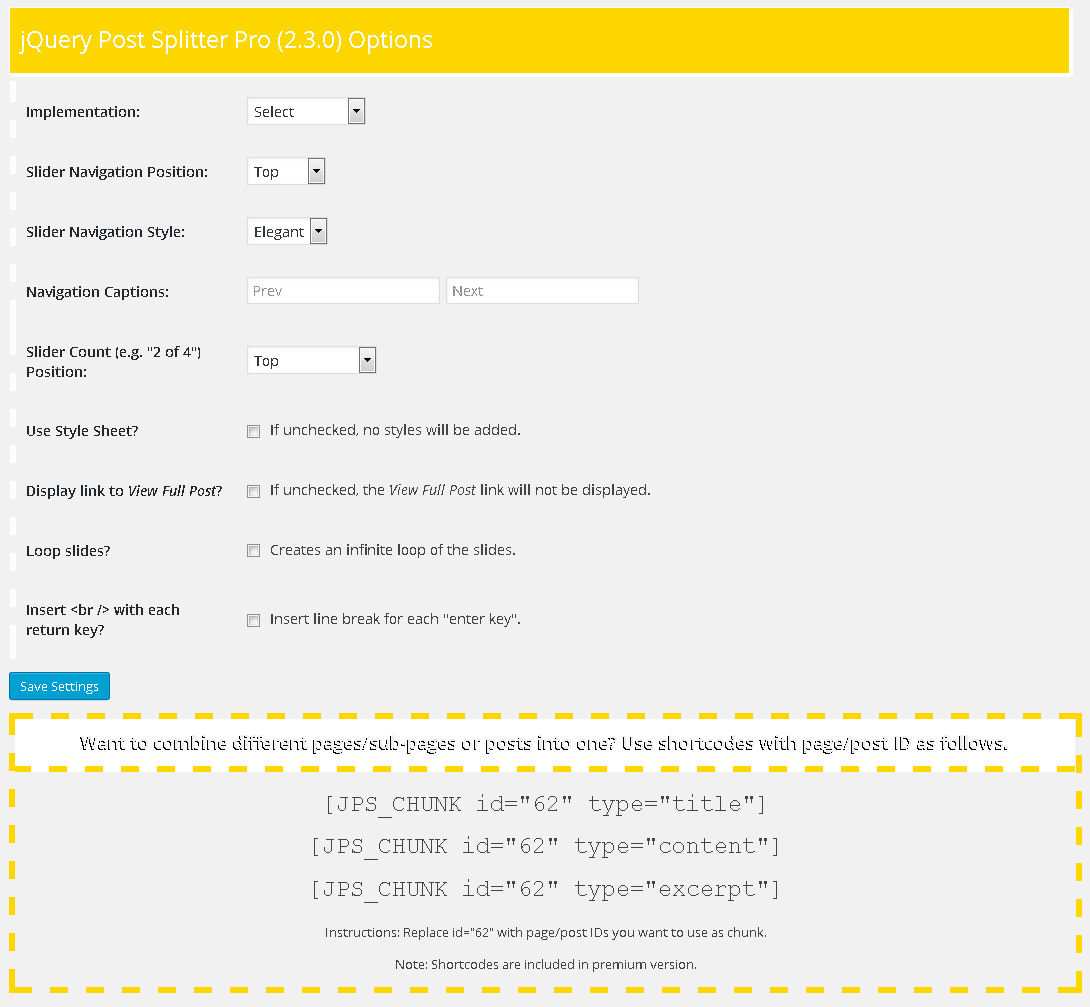Open the Implementation dropdown
The width and height of the screenshot is (1090, 1007).
point(306,111)
